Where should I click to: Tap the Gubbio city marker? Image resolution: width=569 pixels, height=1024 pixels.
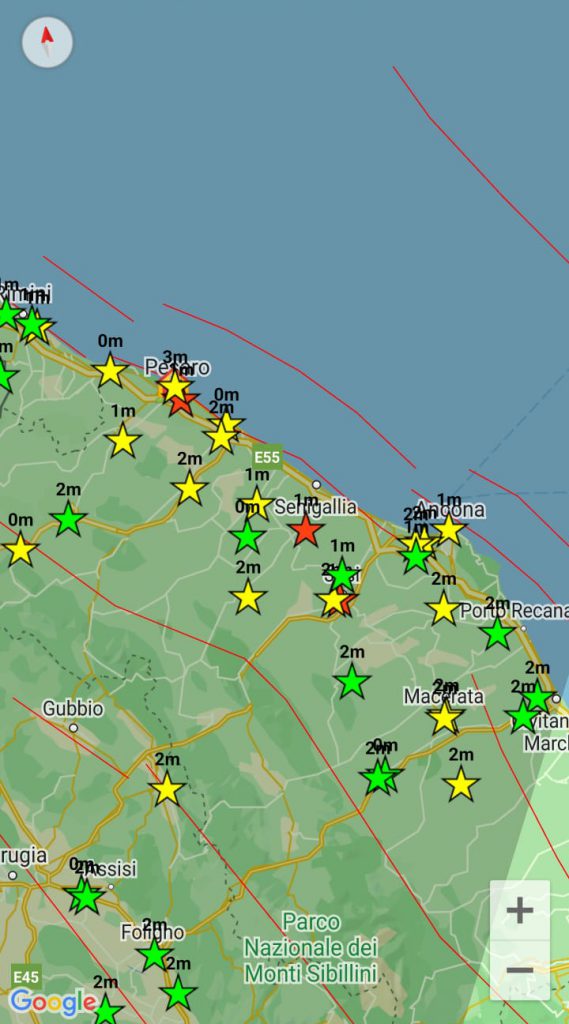(x=73, y=728)
